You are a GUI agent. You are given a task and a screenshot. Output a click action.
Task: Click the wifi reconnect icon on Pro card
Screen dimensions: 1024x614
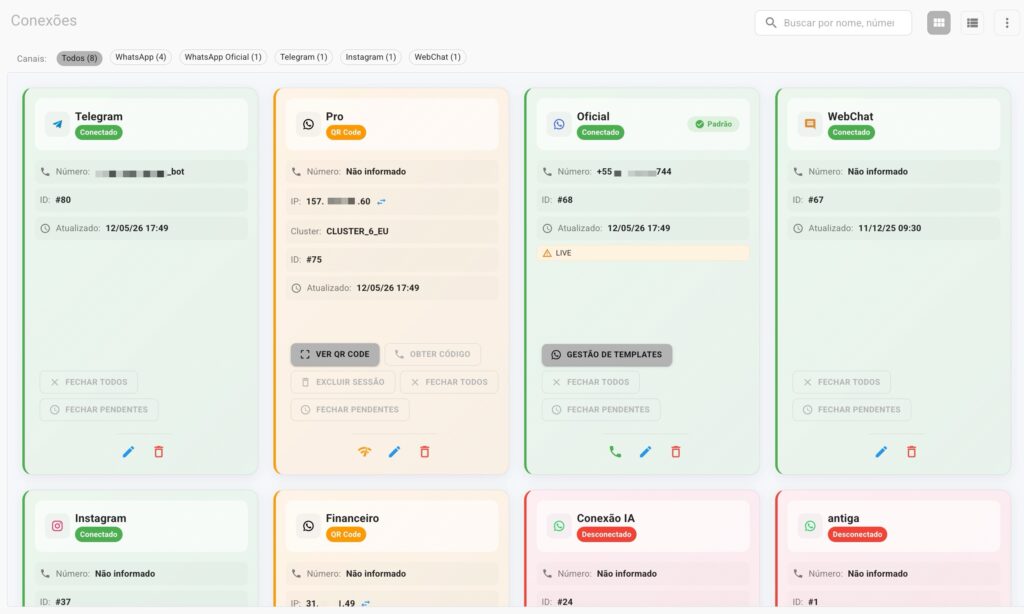click(364, 451)
